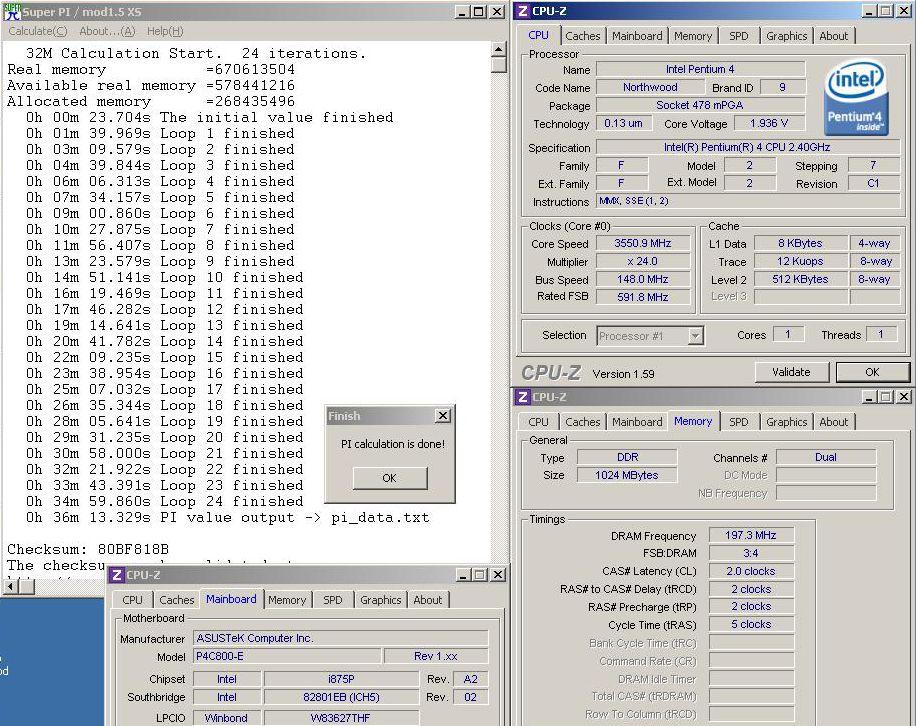The height and width of the screenshot is (726, 916).
Task: Switch to SPD tab in top CPU-Z window
Action: pyautogui.click(x=738, y=36)
